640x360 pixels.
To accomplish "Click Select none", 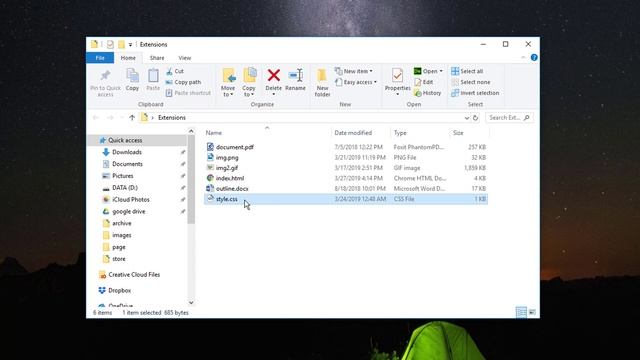I will 471,82.
